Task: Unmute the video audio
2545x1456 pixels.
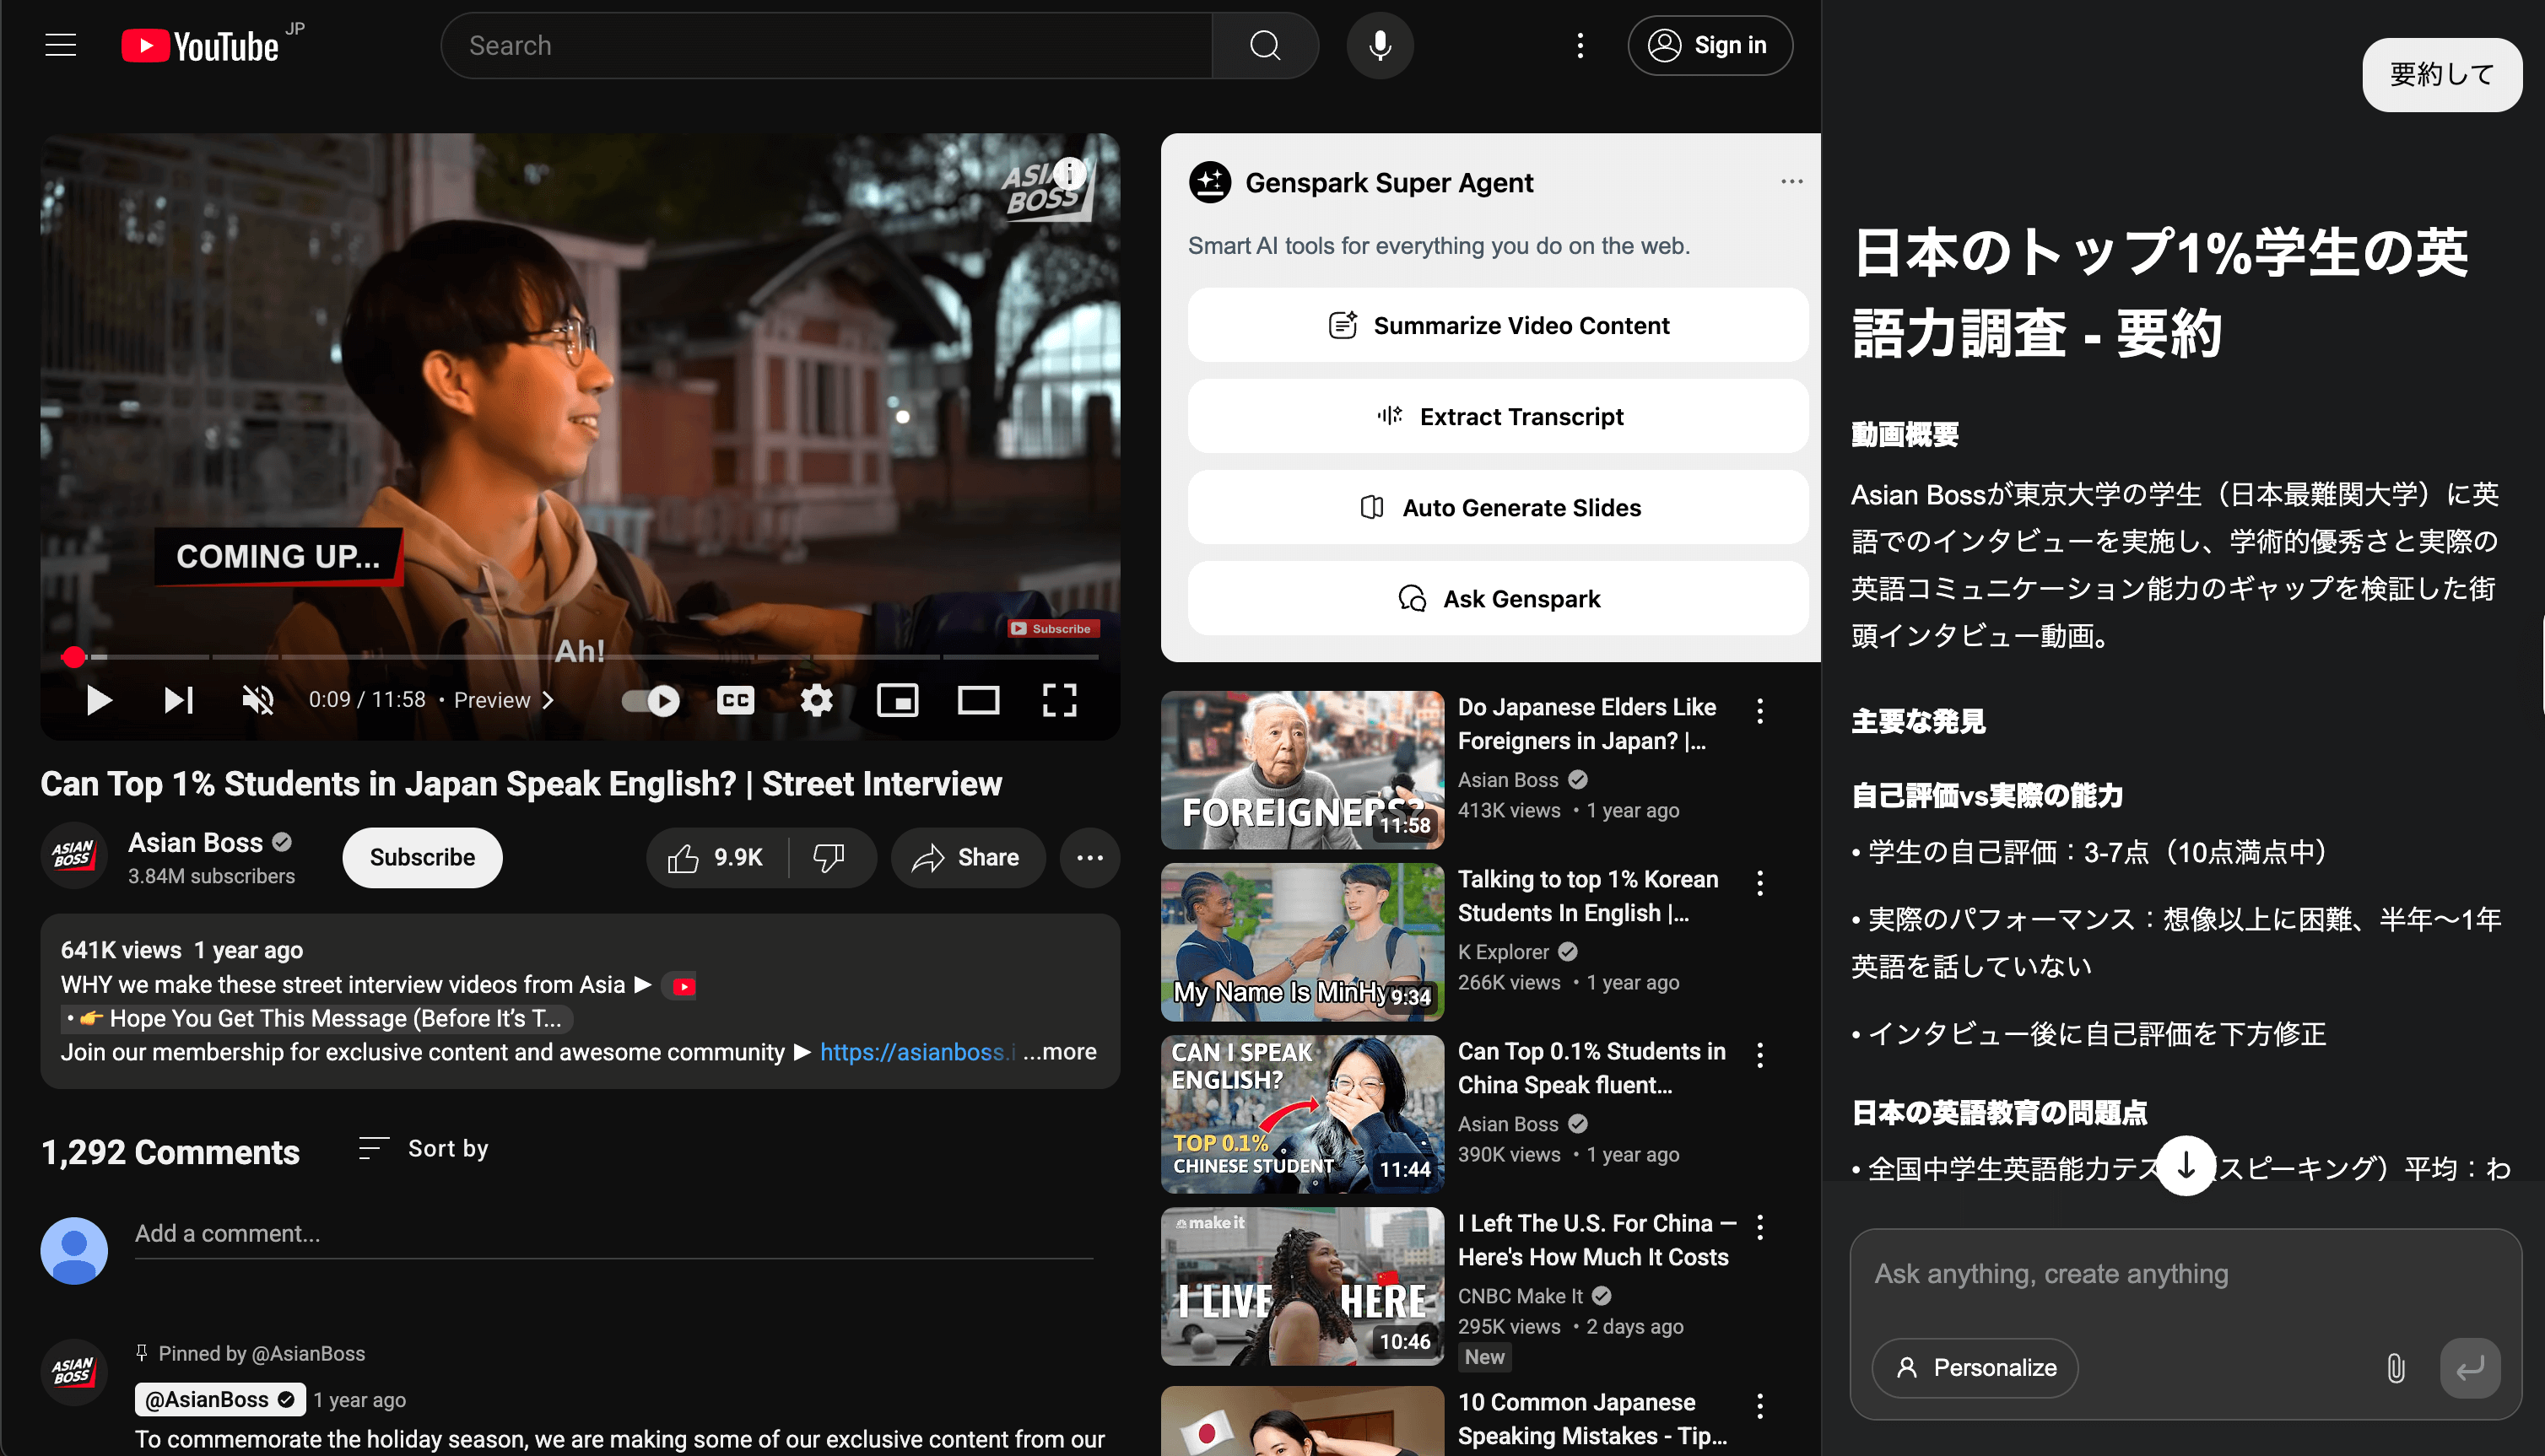Action: (258, 700)
